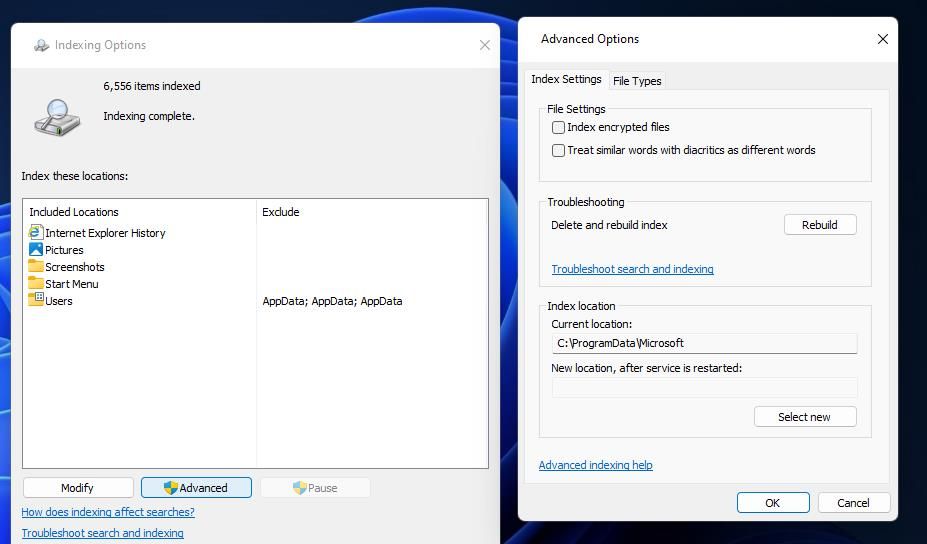
Task: Open Troubleshoot link in Indexing Options window
Action: pyautogui.click(x=102, y=533)
